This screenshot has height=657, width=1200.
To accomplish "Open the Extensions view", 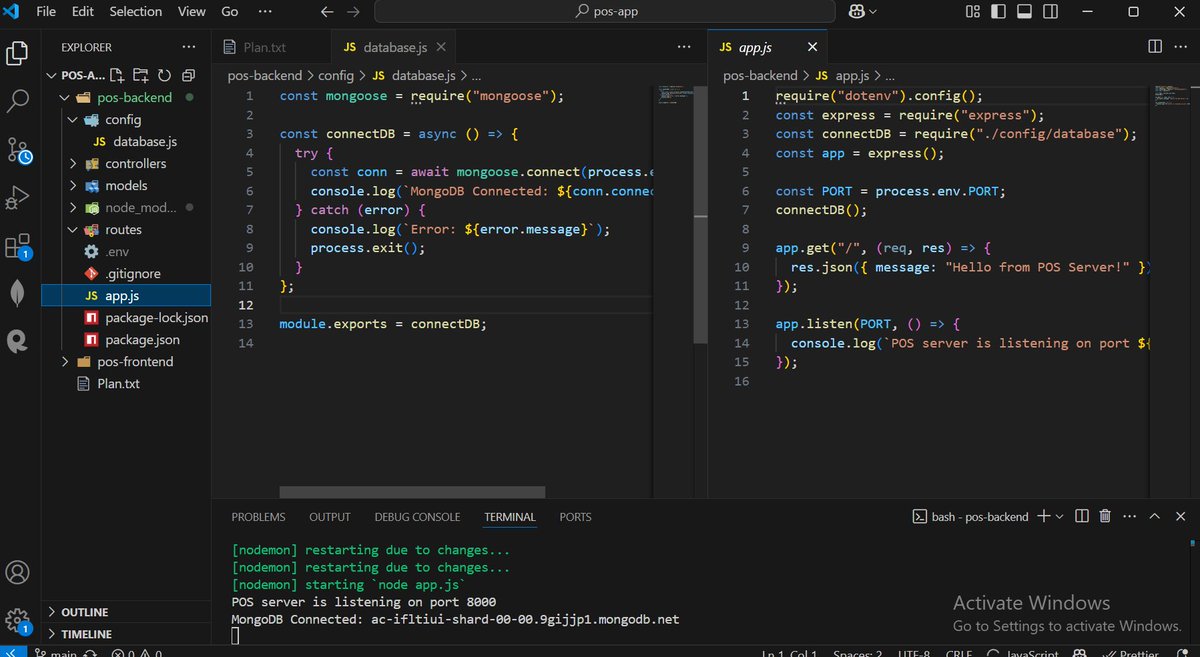I will (18, 246).
